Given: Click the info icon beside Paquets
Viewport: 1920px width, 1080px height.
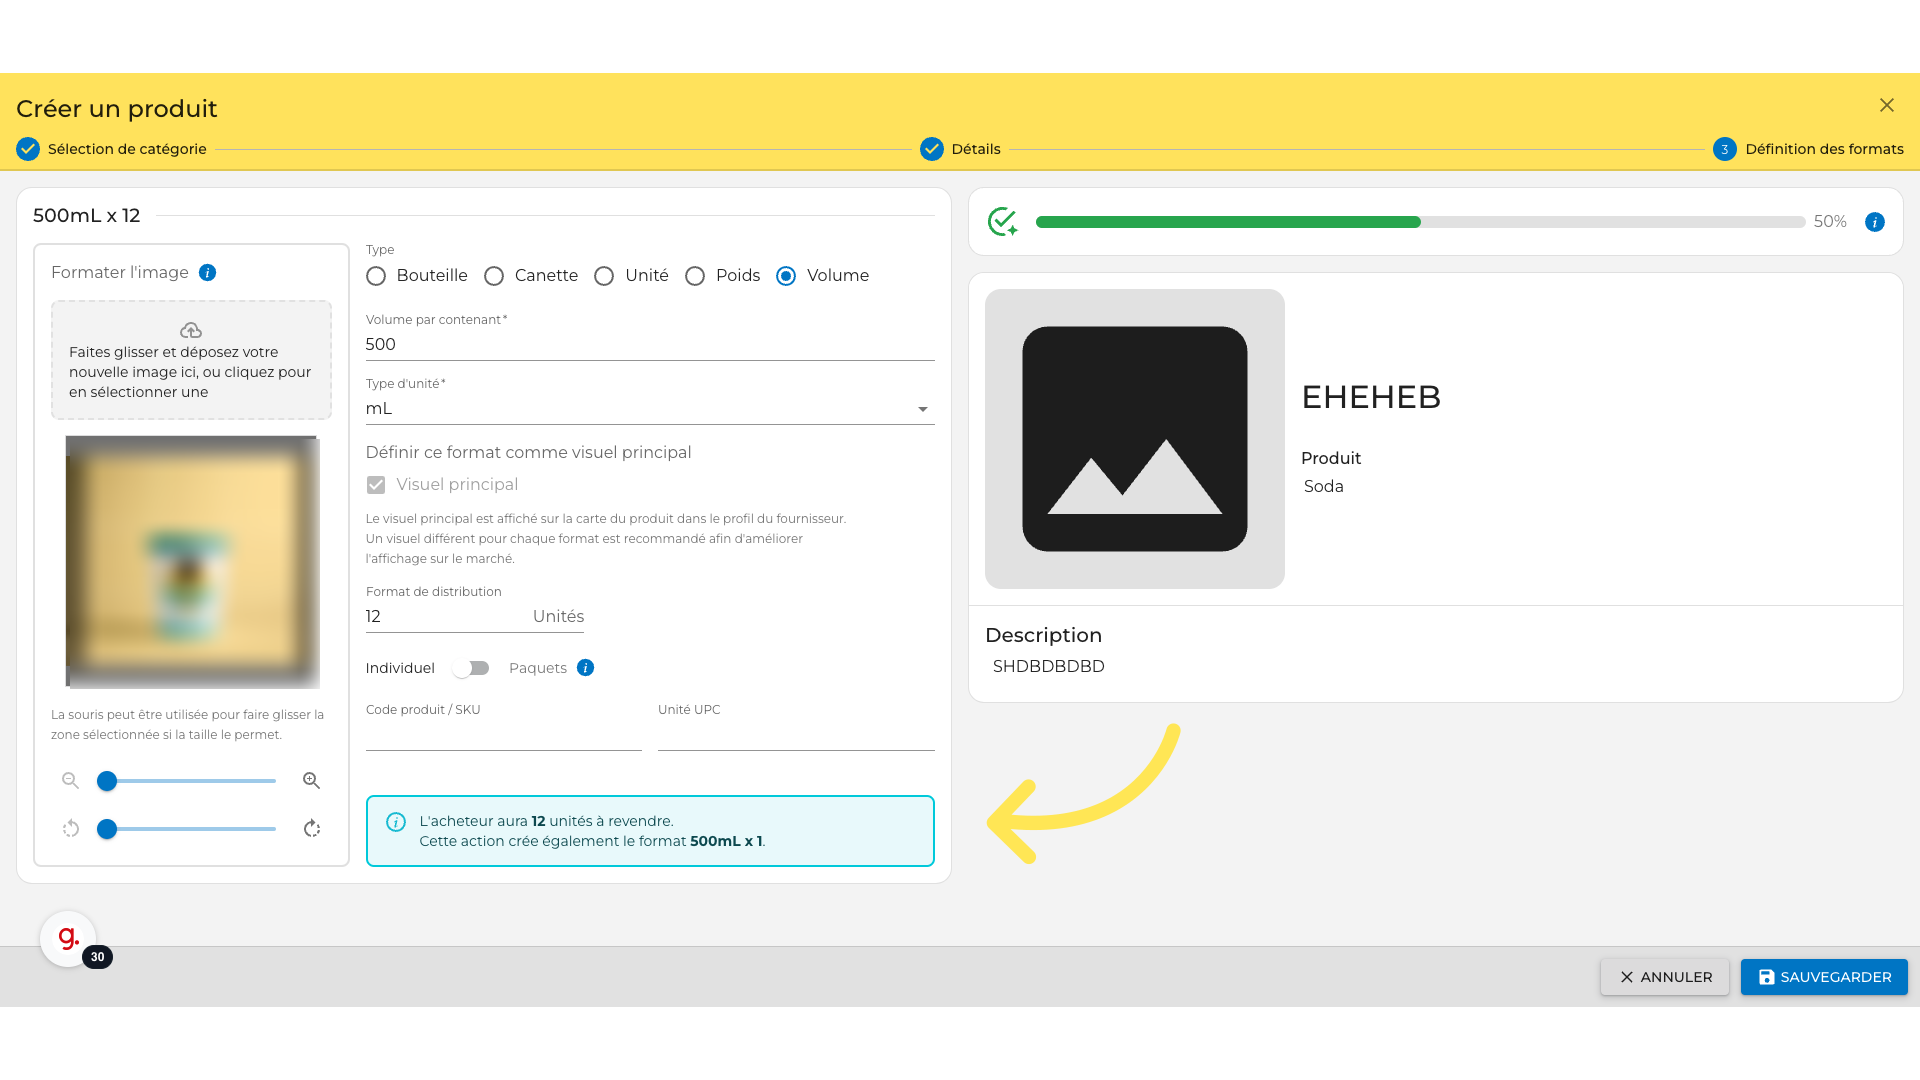Looking at the screenshot, I should (x=586, y=668).
